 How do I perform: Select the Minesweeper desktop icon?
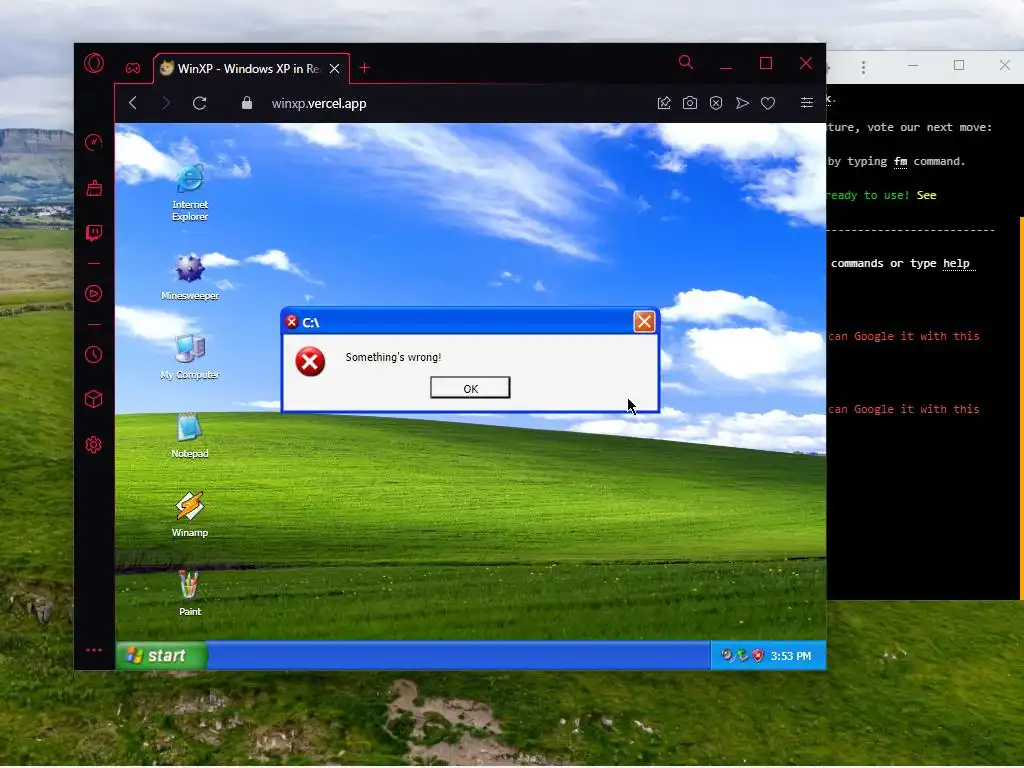[x=190, y=277]
